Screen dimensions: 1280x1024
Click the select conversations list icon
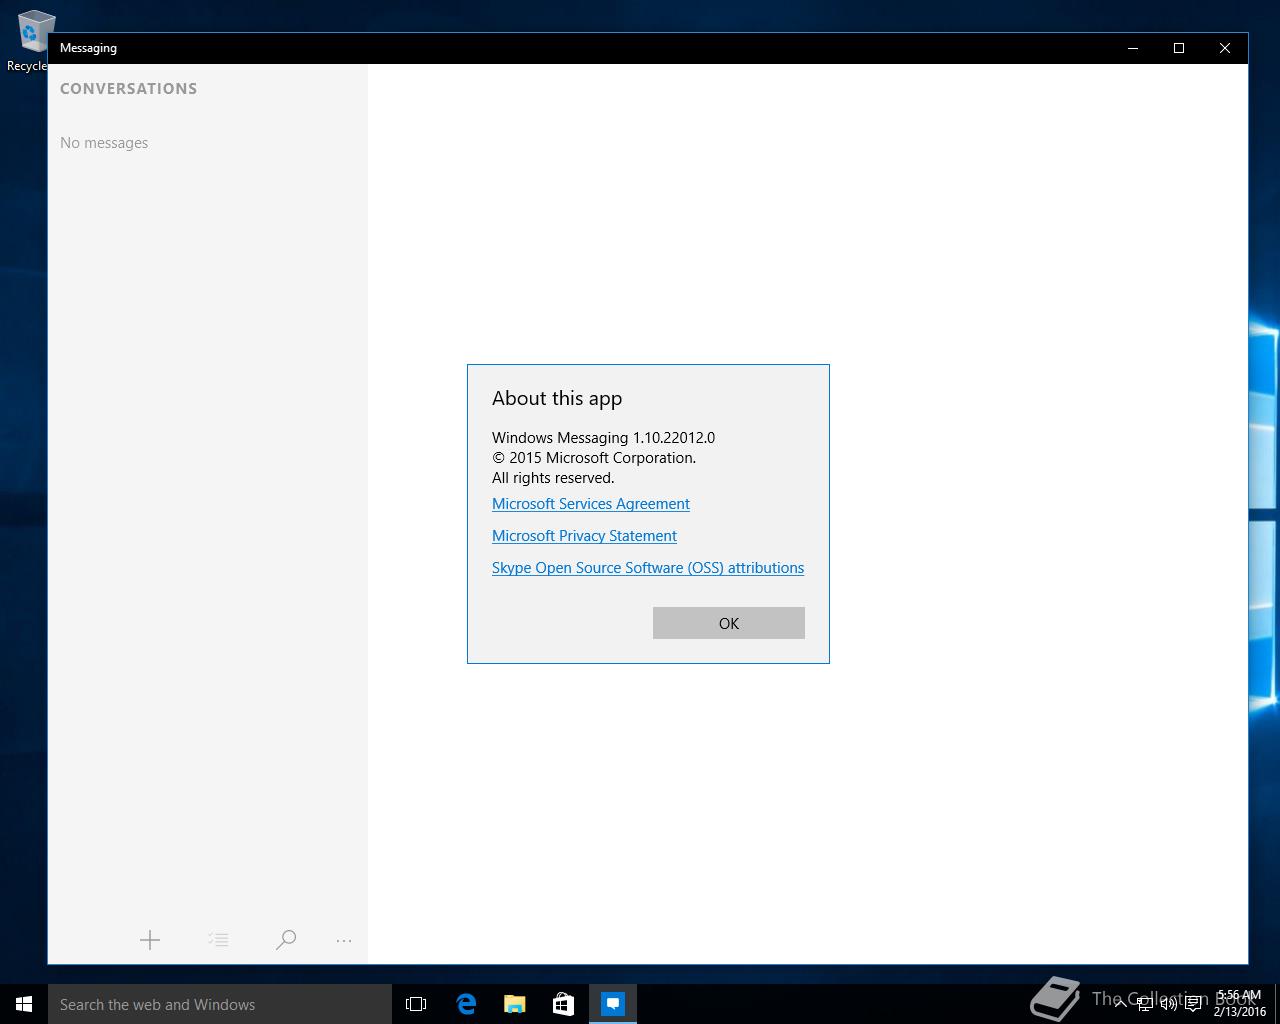(x=218, y=940)
